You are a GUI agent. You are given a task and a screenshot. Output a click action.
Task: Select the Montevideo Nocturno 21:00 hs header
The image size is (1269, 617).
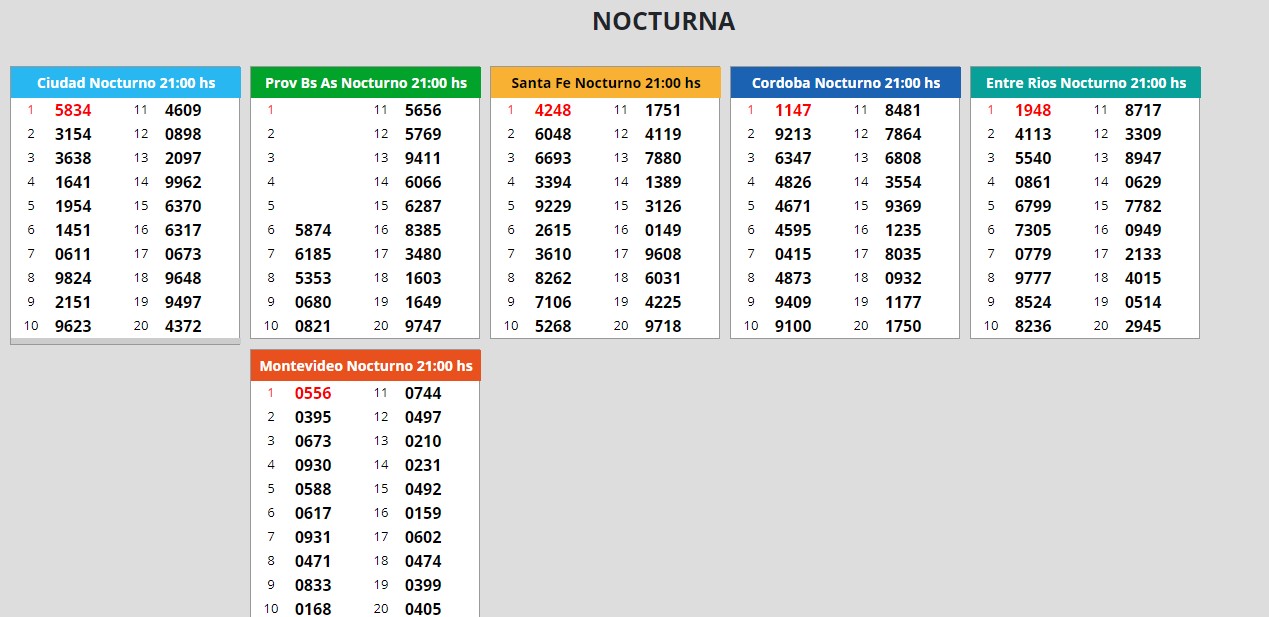pyautogui.click(x=365, y=366)
